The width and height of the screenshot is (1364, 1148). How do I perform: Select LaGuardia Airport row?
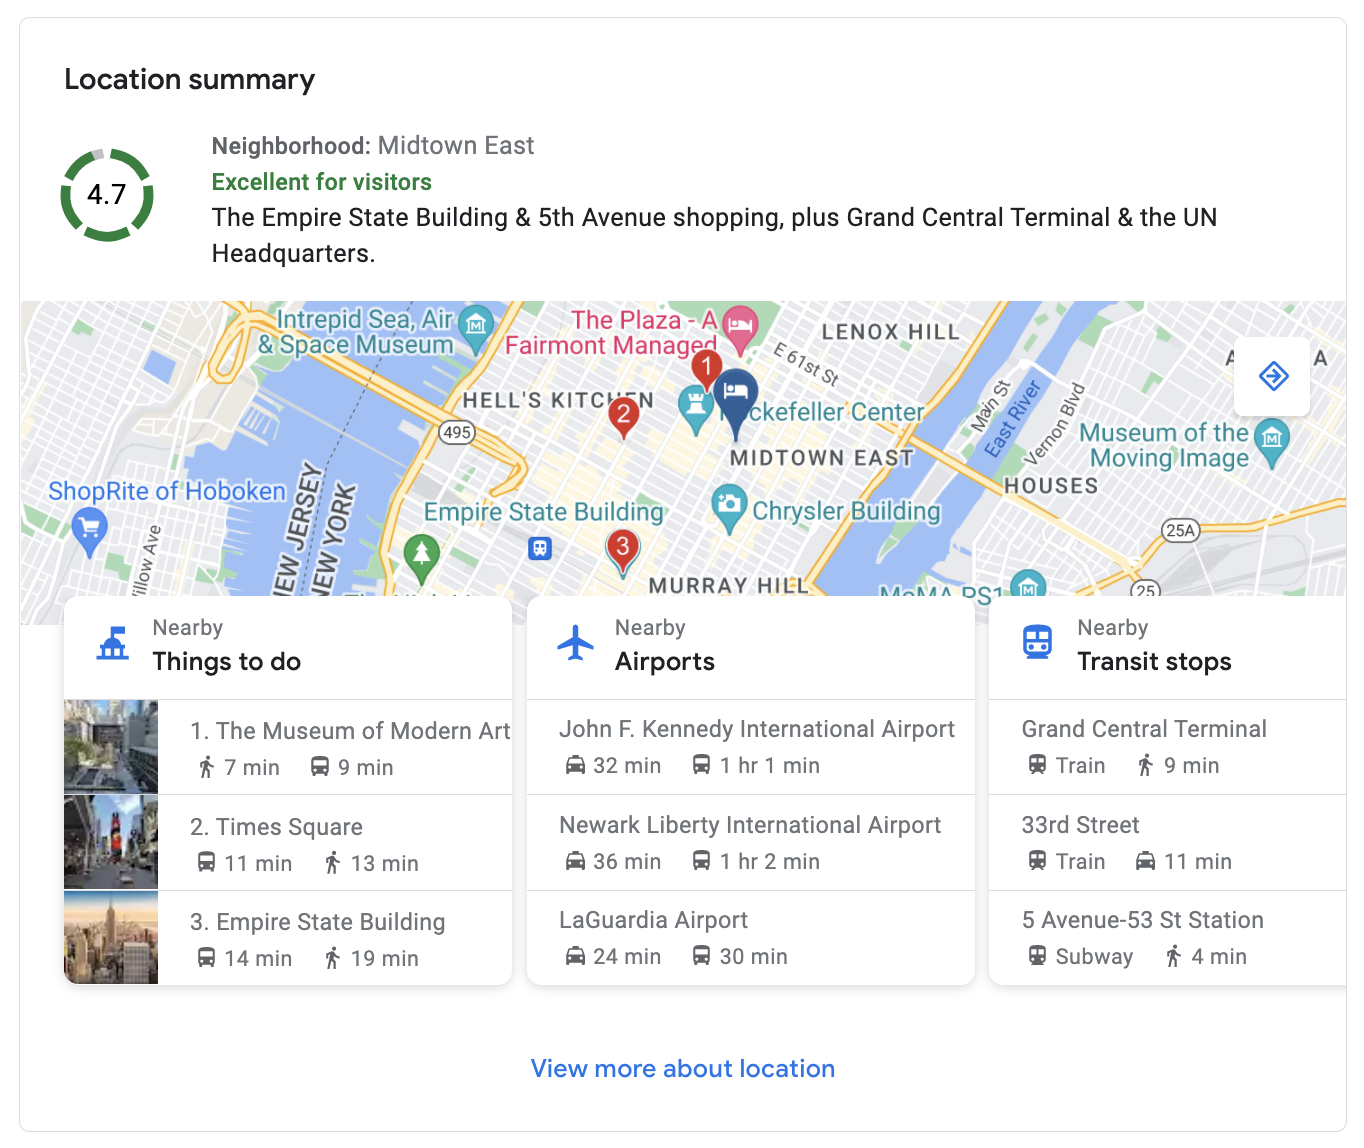point(751,938)
